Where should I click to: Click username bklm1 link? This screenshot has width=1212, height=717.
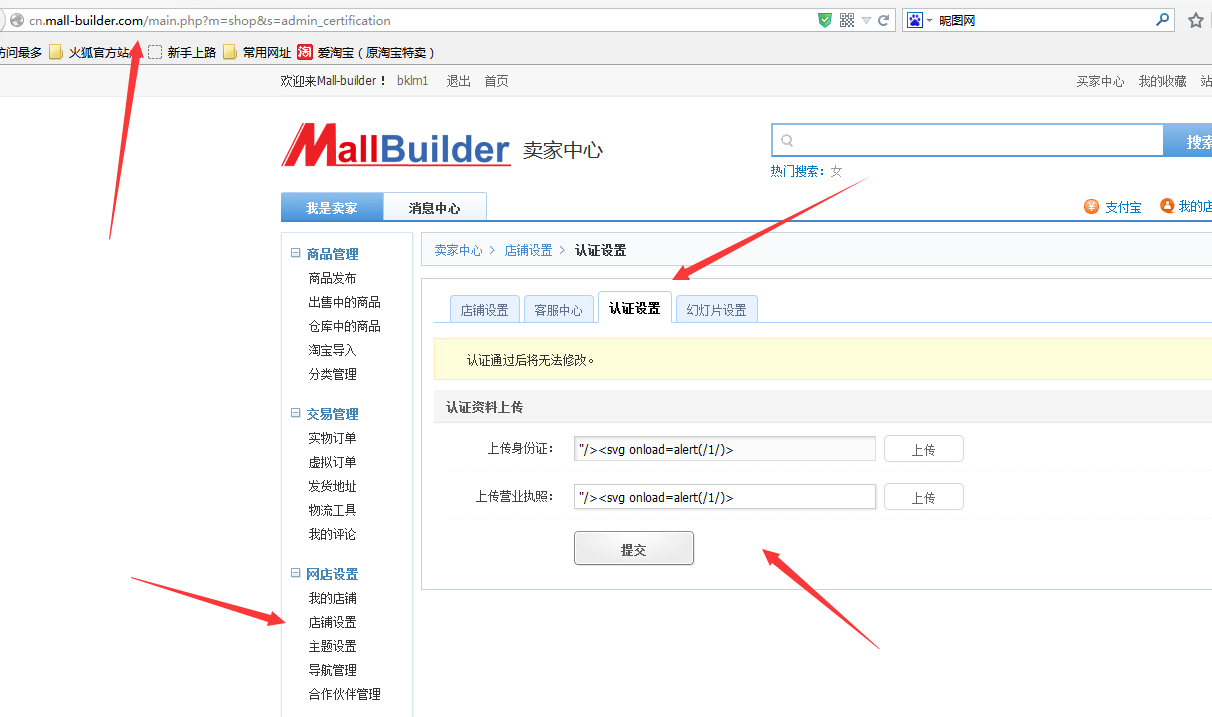412,81
